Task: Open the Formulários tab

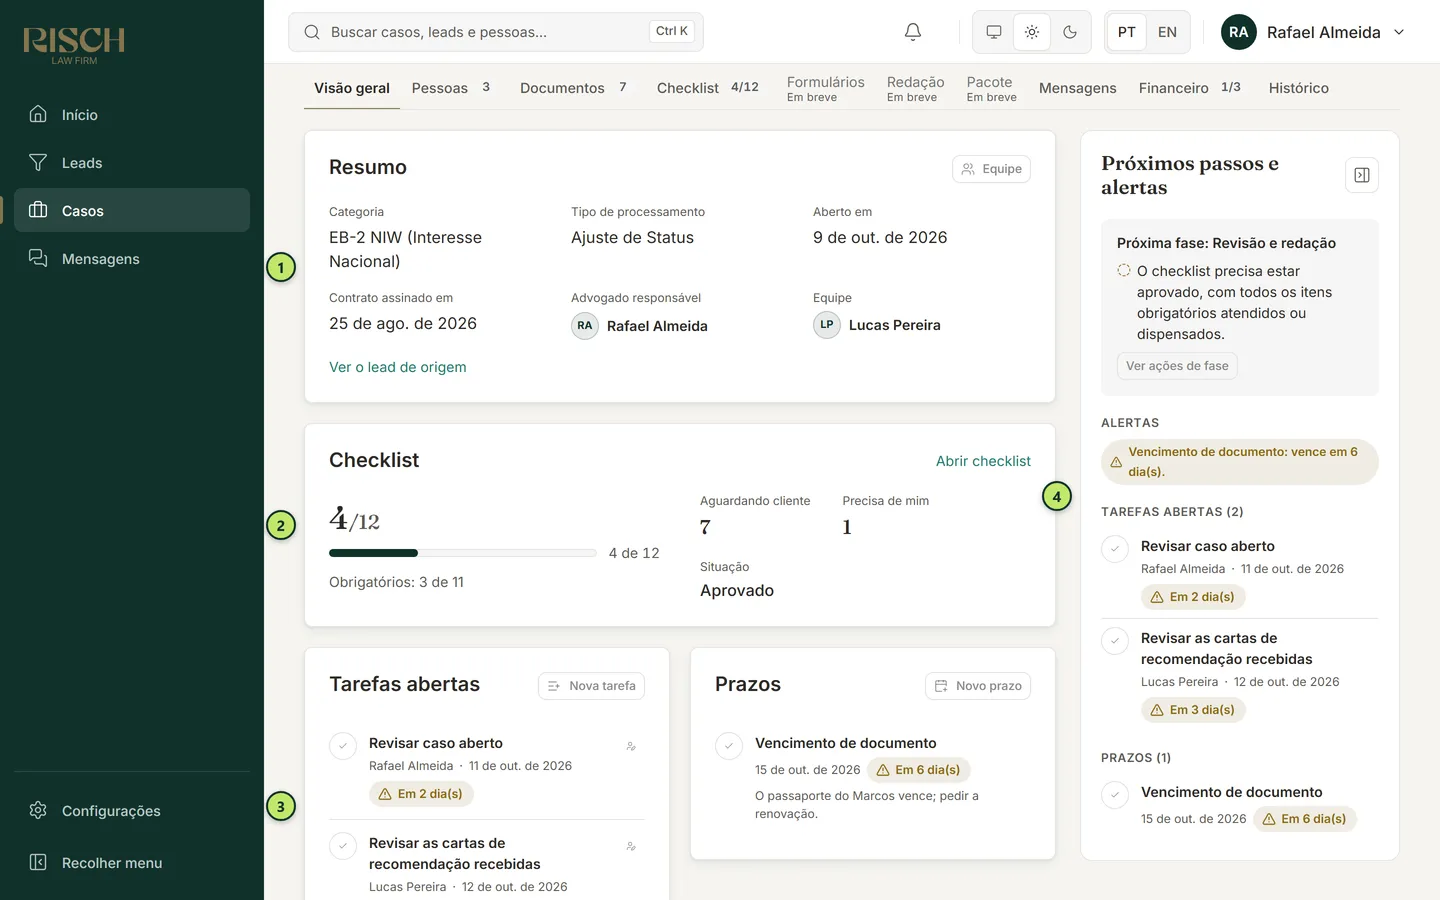Action: pyautogui.click(x=825, y=88)
